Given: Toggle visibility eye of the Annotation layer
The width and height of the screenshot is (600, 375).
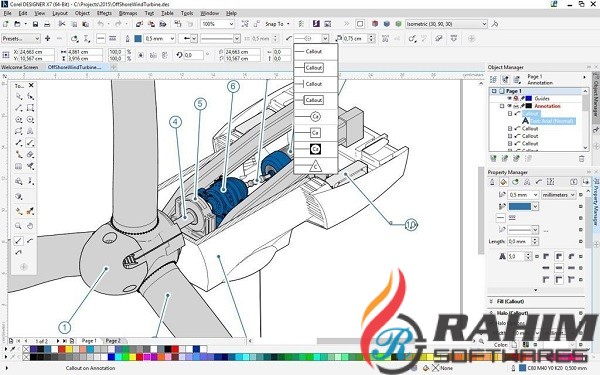Looking at the screenshot, I should click(x=509, y=106).
